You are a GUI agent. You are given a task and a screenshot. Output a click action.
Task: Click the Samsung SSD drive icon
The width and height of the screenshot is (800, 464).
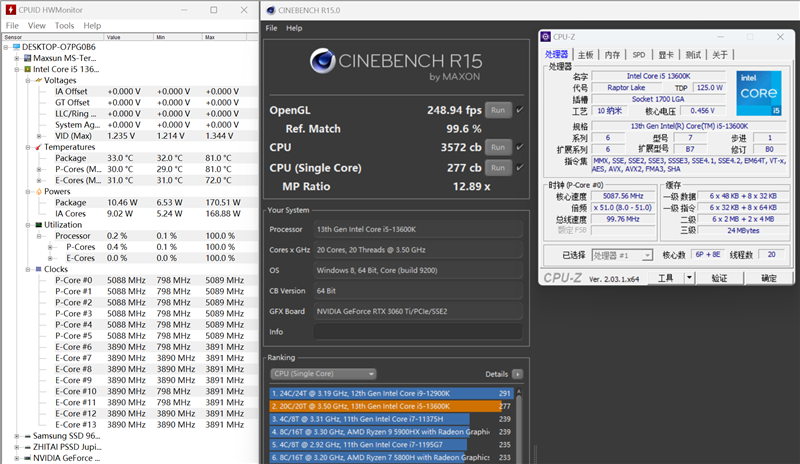28,436
